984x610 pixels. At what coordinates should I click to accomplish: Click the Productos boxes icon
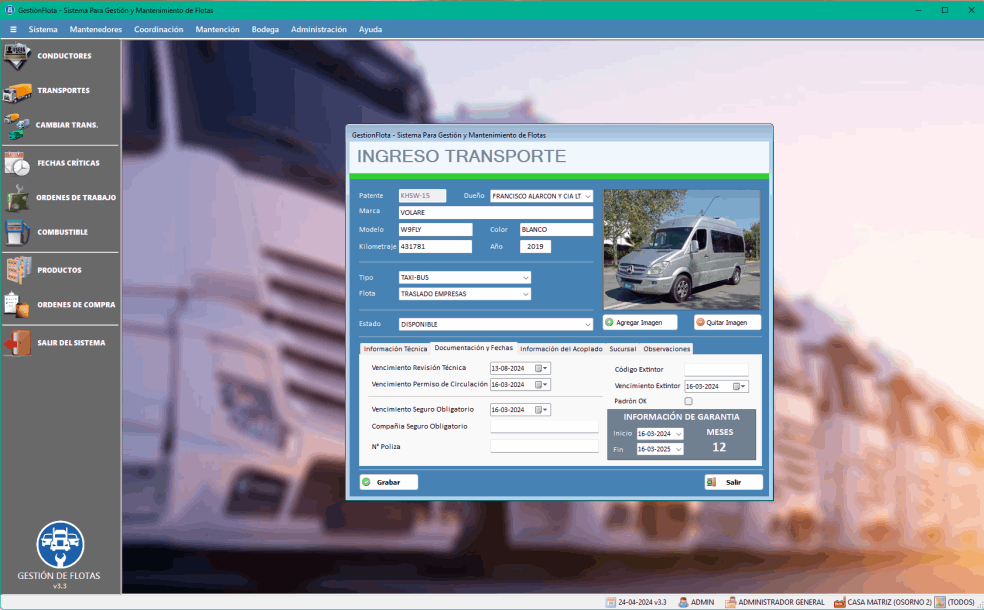[17, 270]
